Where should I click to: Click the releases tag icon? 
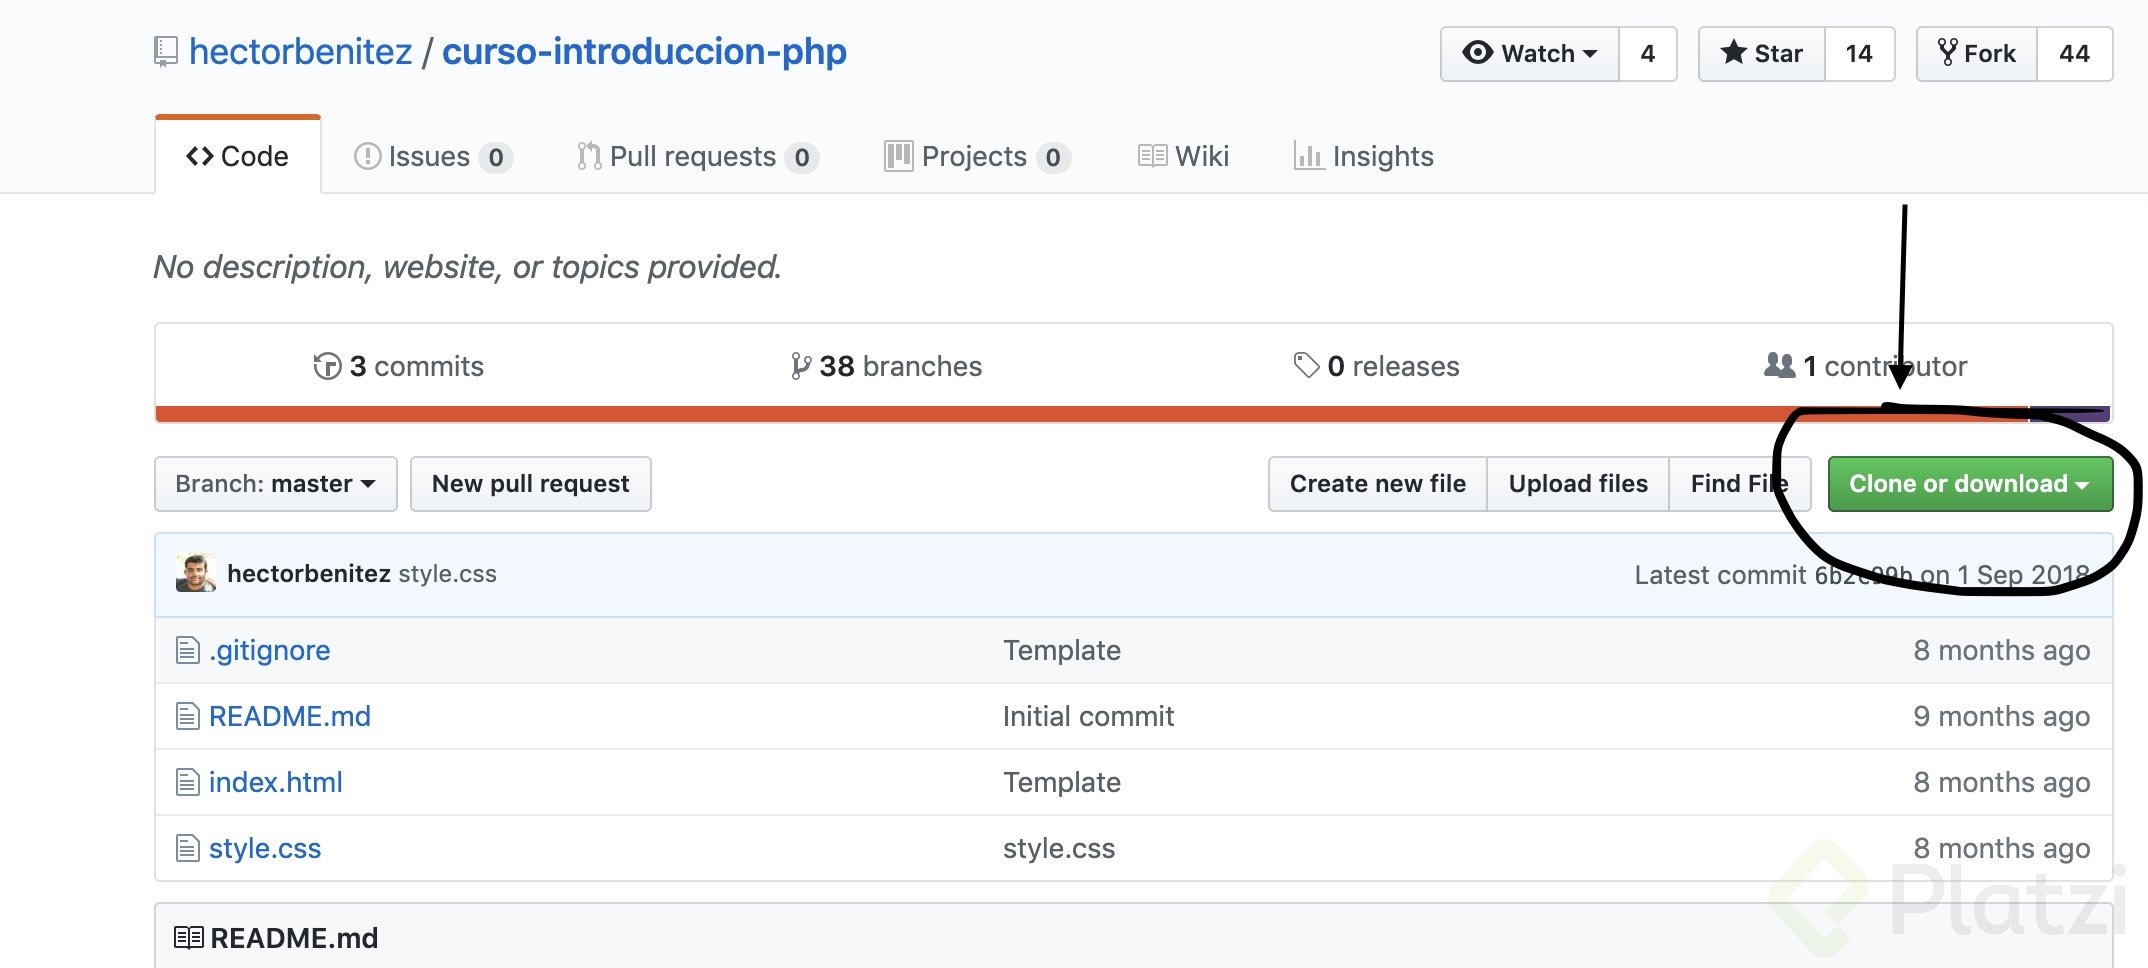coord(1306,365)
